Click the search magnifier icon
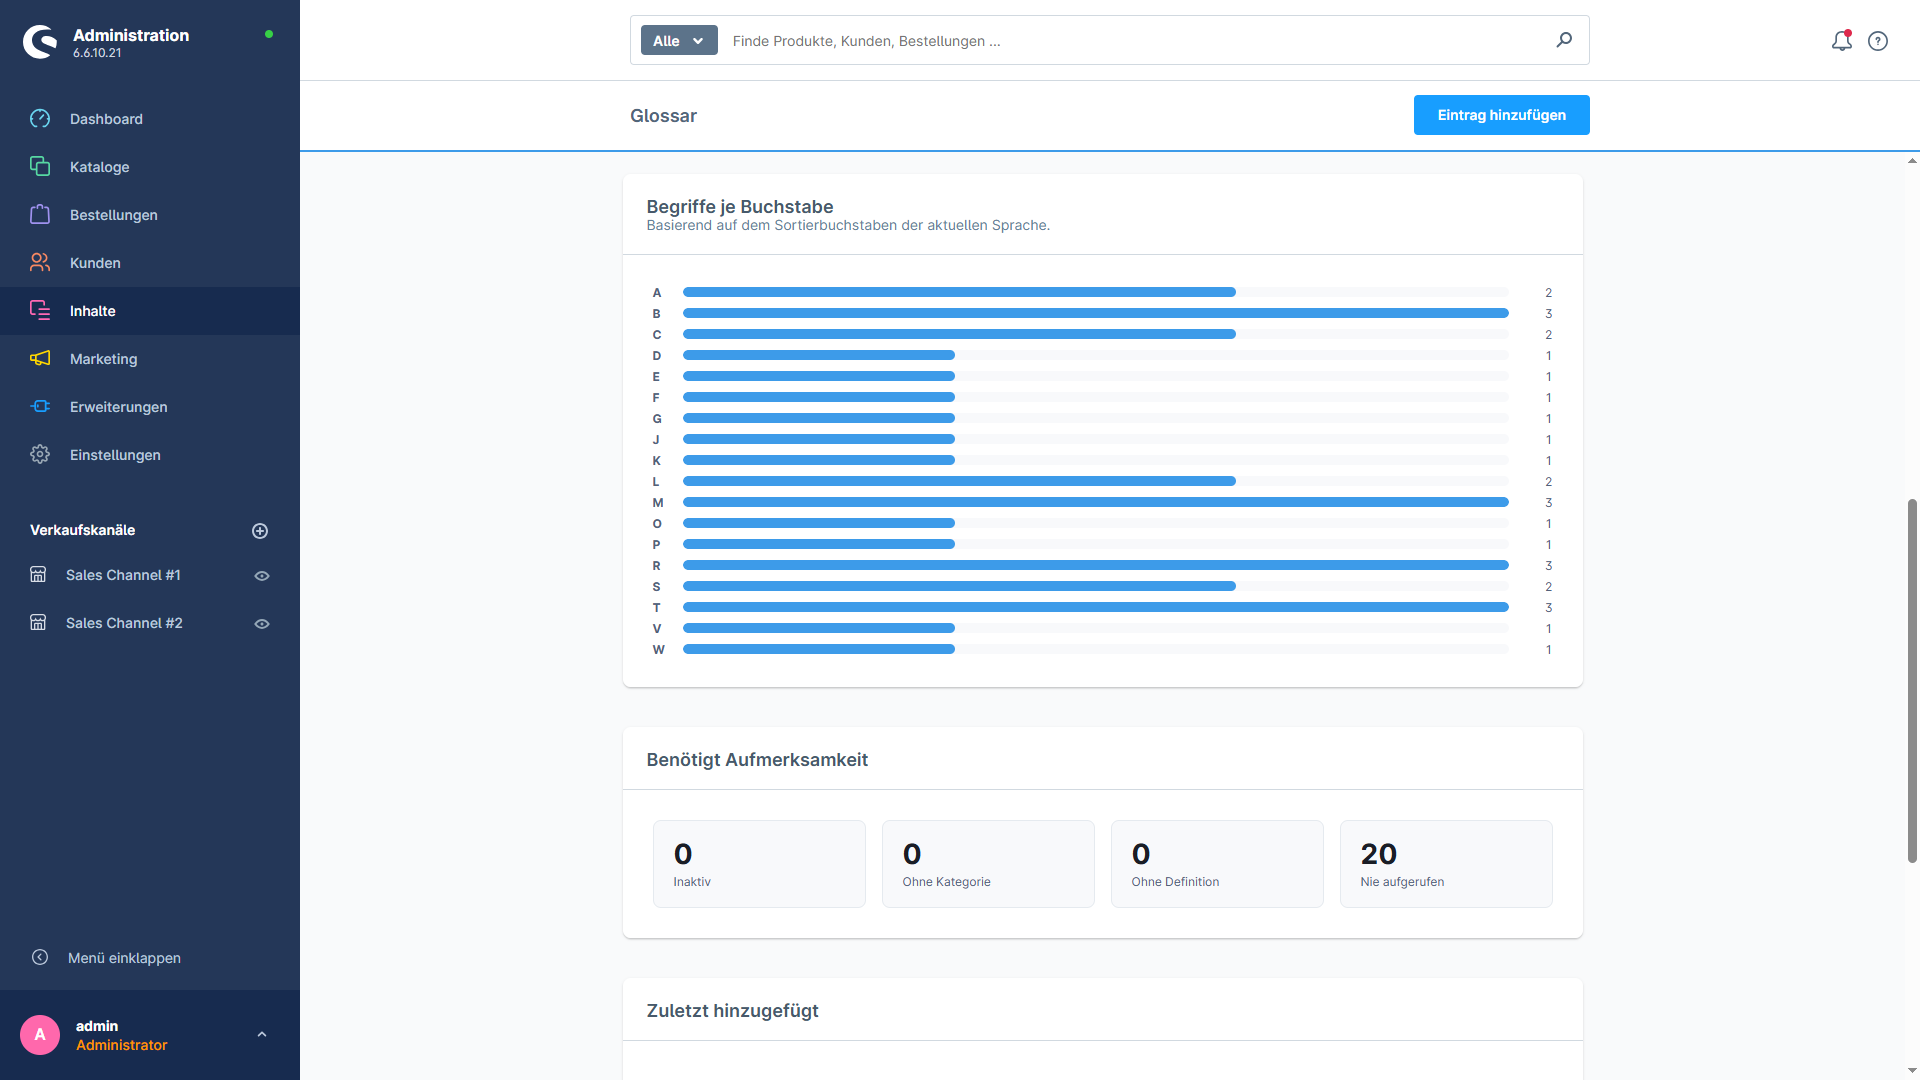Viewport: 1920px width, 1080px height. click(x=1564, y=40)
